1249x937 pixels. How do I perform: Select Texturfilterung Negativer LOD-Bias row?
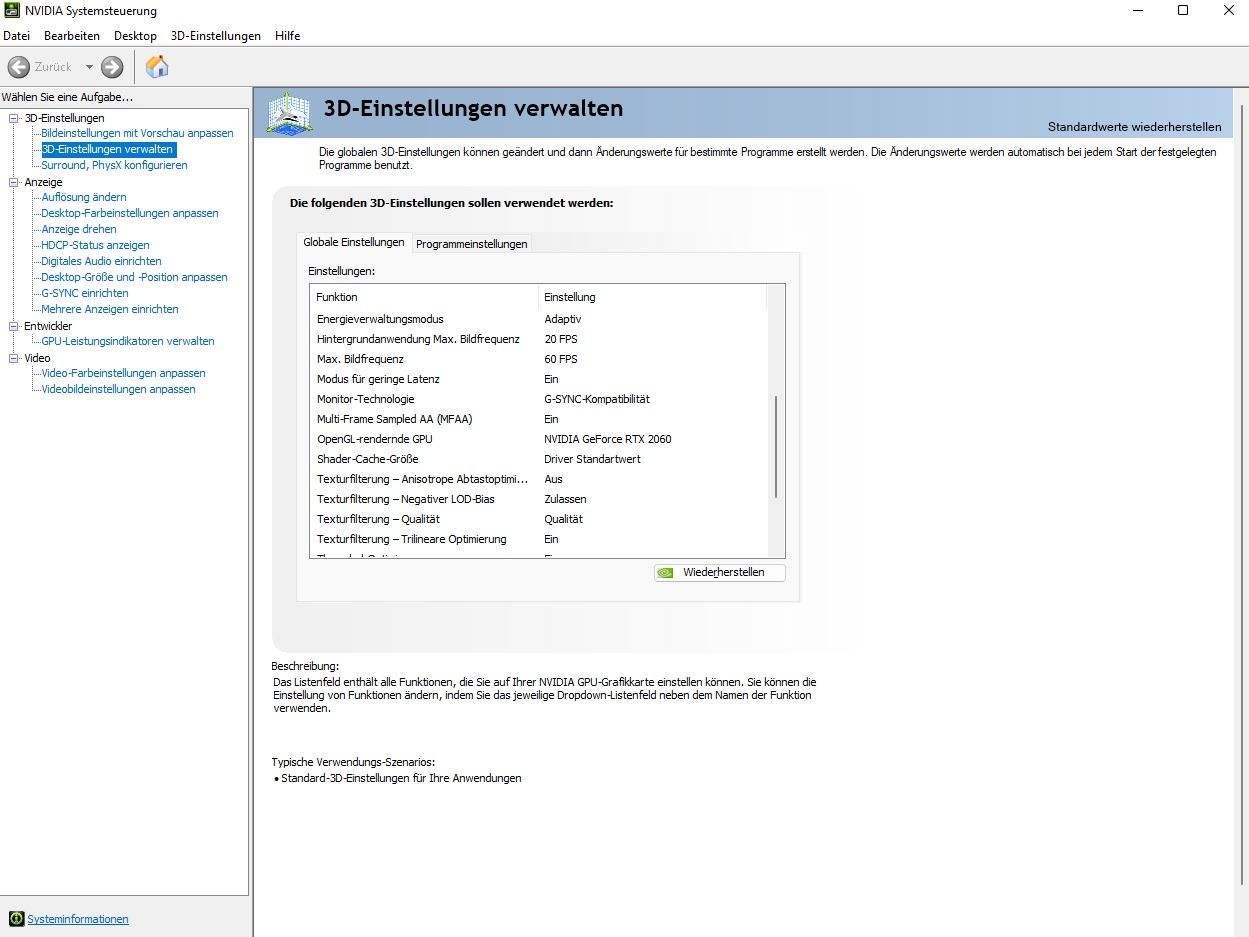[x=538, y=499]
